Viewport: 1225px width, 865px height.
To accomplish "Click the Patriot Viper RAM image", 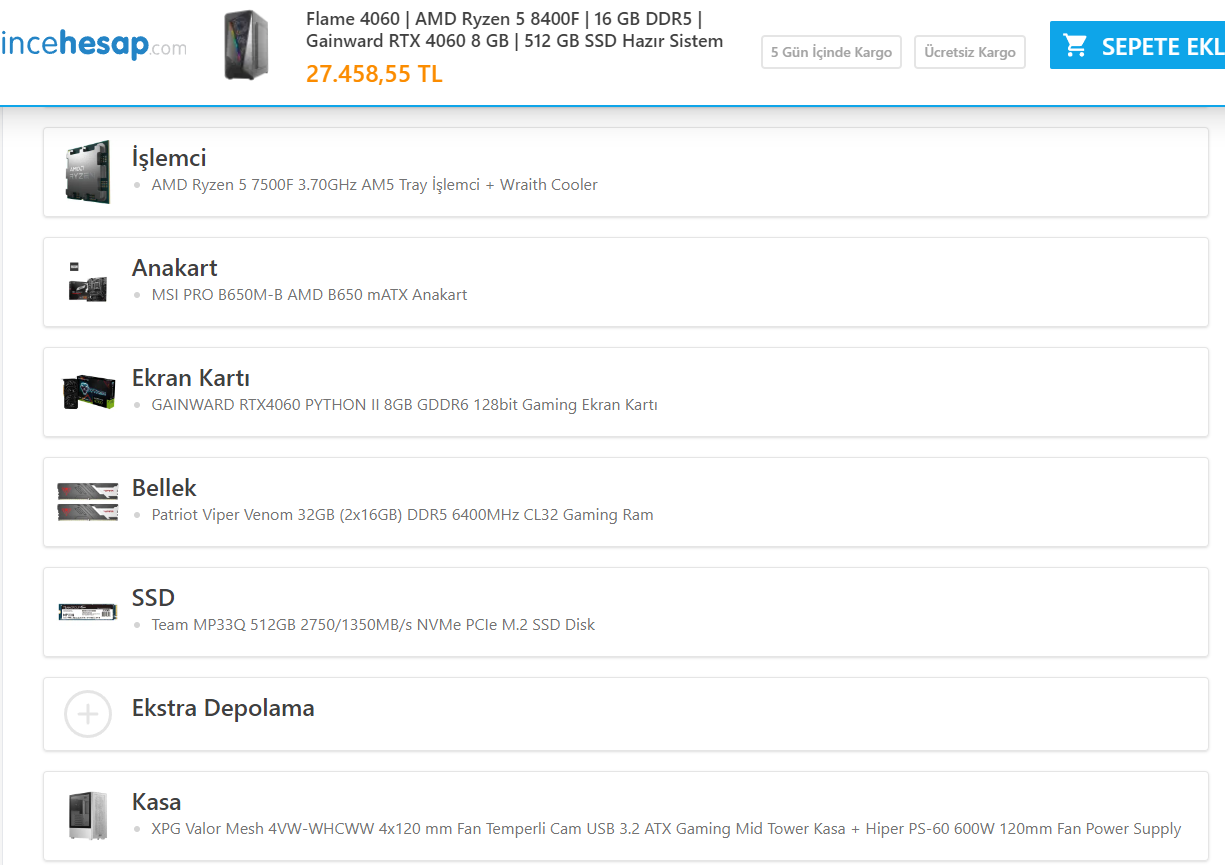I will pos(87,502).
